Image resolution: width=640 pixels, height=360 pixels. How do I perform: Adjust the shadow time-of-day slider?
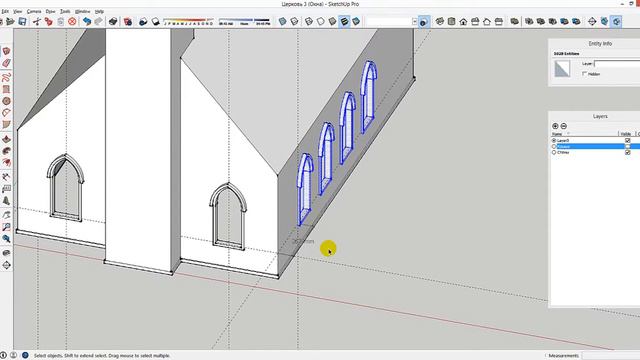pos(244,21)
